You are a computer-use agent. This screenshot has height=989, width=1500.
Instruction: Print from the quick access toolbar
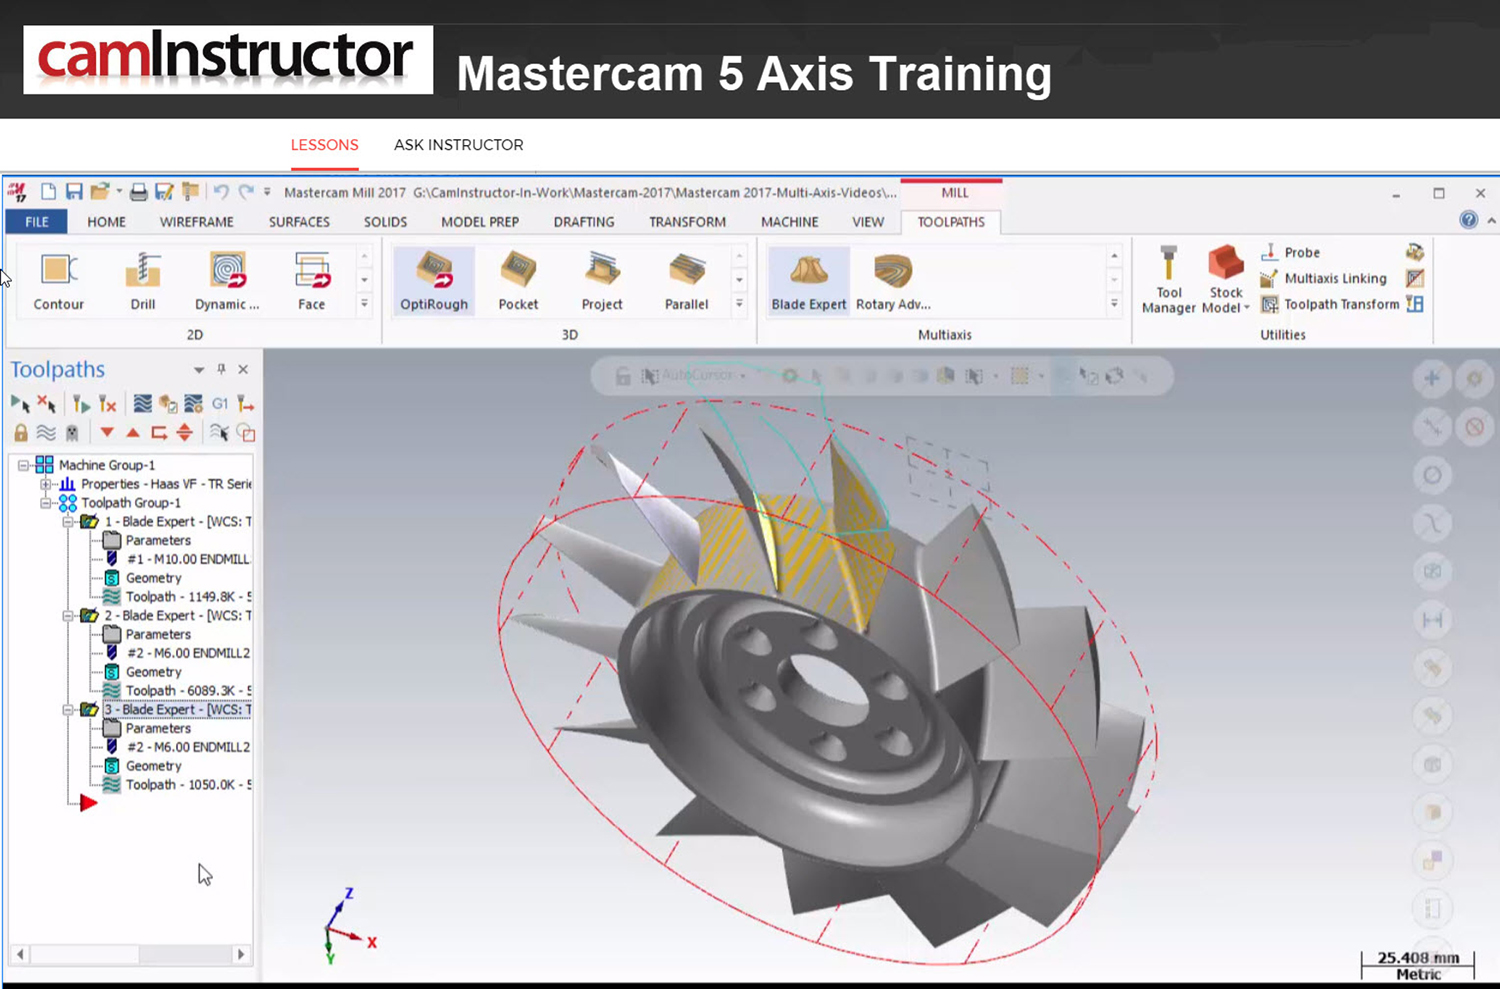[x=139, y=192]
